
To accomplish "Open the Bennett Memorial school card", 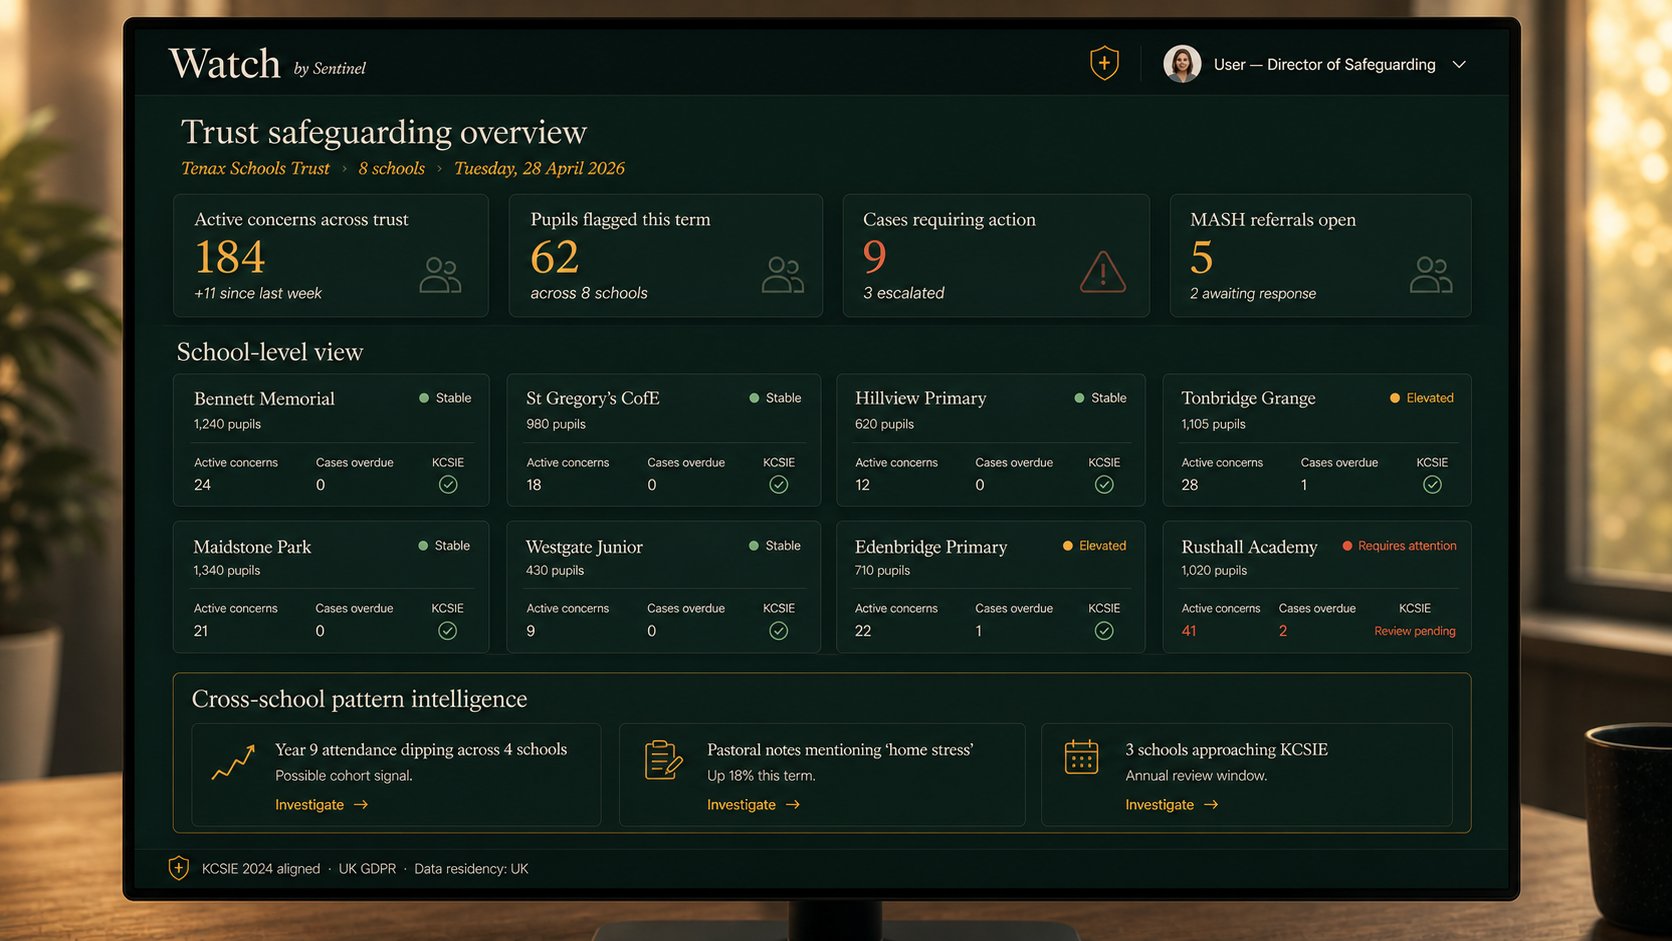I will pyautogui.click(x=331, y=440).
